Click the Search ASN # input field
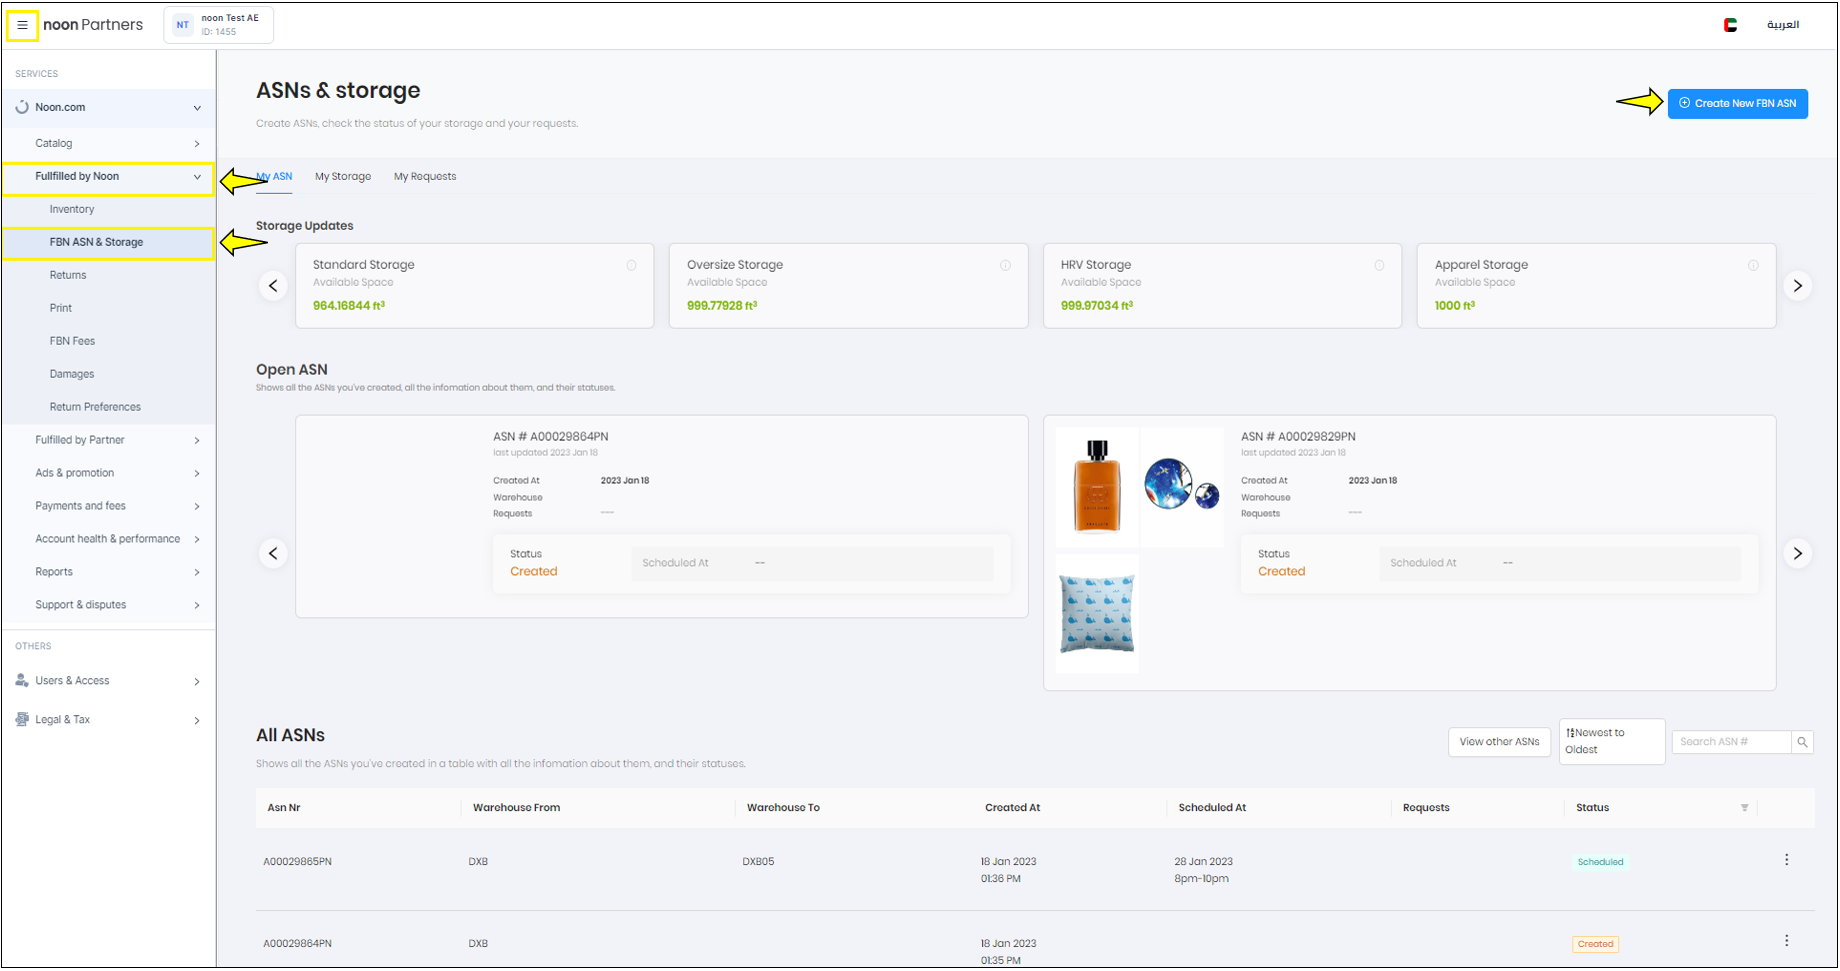The image size is (1840, 971). 1730,742
